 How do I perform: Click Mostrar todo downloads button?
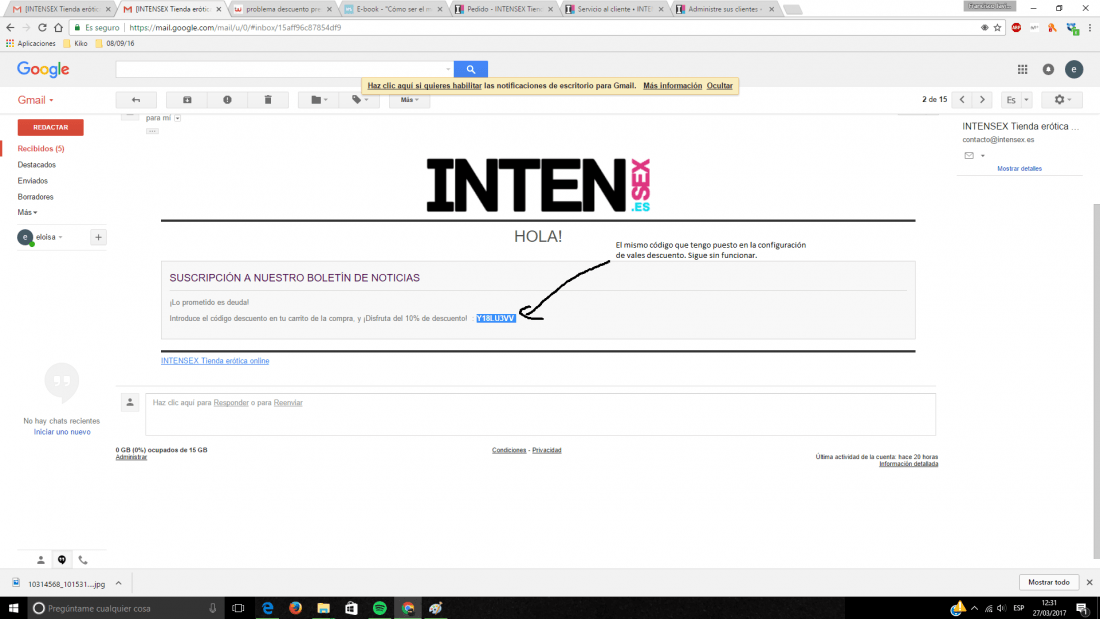tap(1049, 583)
